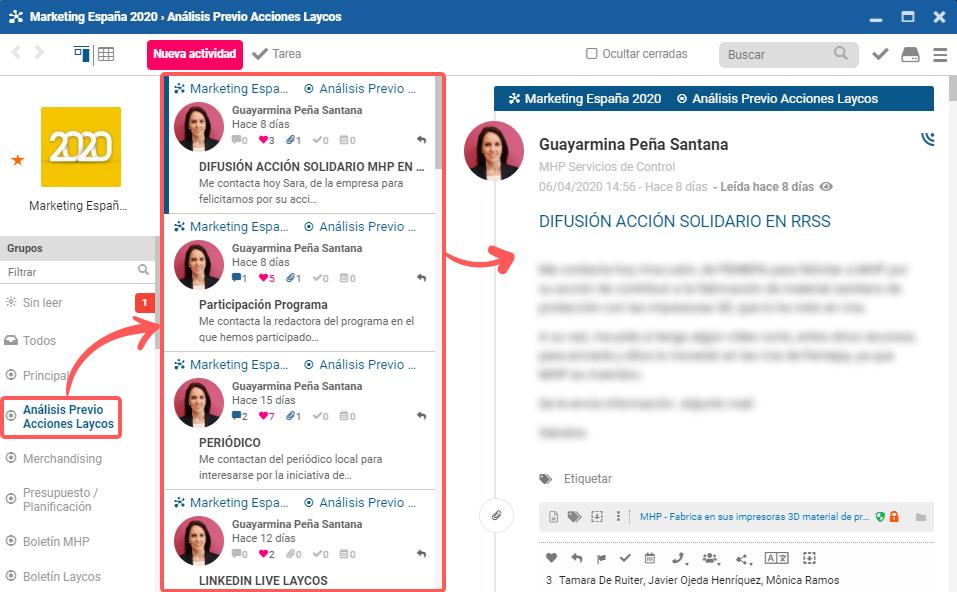The width and height of the screenshot is (957, 592).
Task: Like the activity with the heart
Action: click(x=551, y=557)
